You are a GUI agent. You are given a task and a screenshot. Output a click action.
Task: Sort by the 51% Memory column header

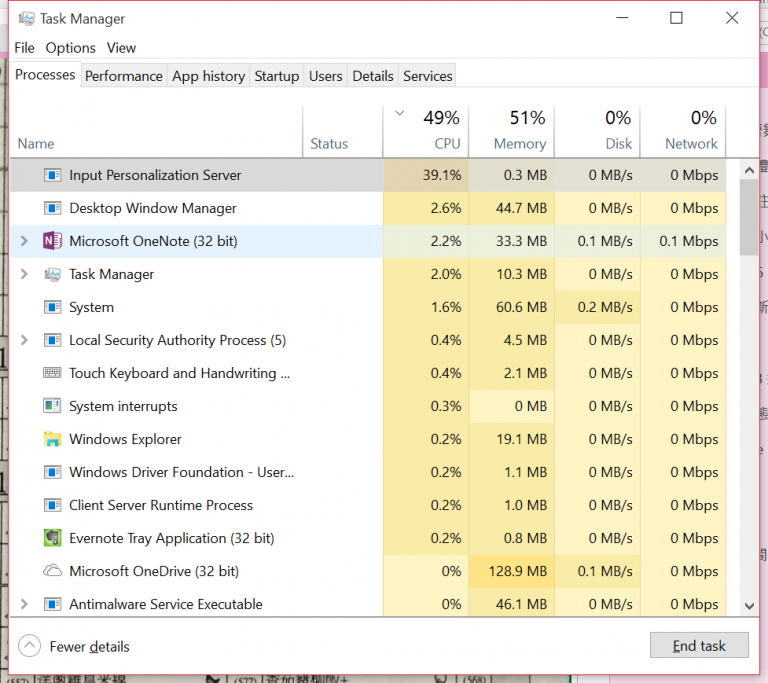[511, 132]
